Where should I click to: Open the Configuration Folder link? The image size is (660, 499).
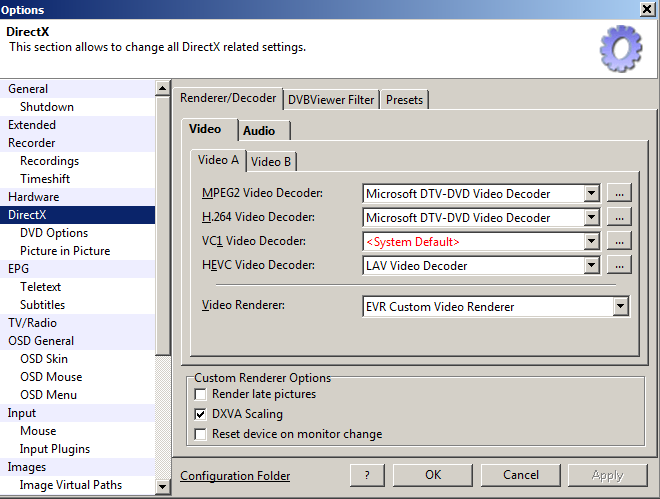235,476
